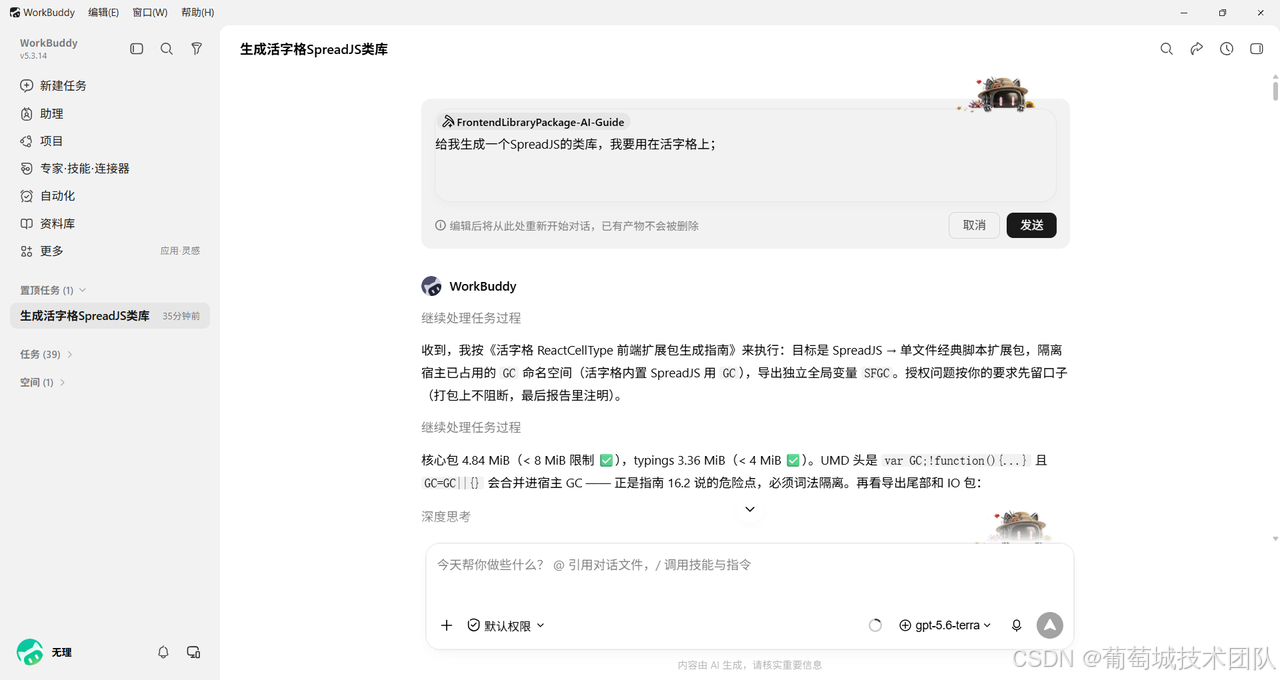Screen dimensions: 1280x680
Task: Click 应用 灵感 link beside 更多
Action: coord(180,251)
